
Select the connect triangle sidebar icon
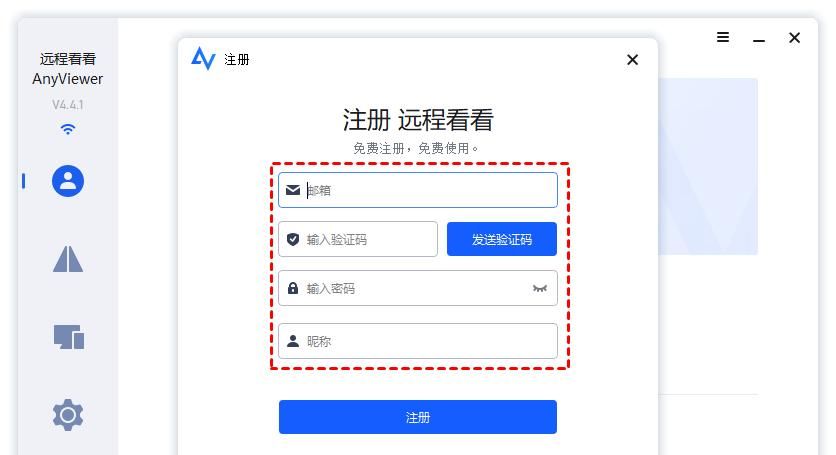[68, 259]
